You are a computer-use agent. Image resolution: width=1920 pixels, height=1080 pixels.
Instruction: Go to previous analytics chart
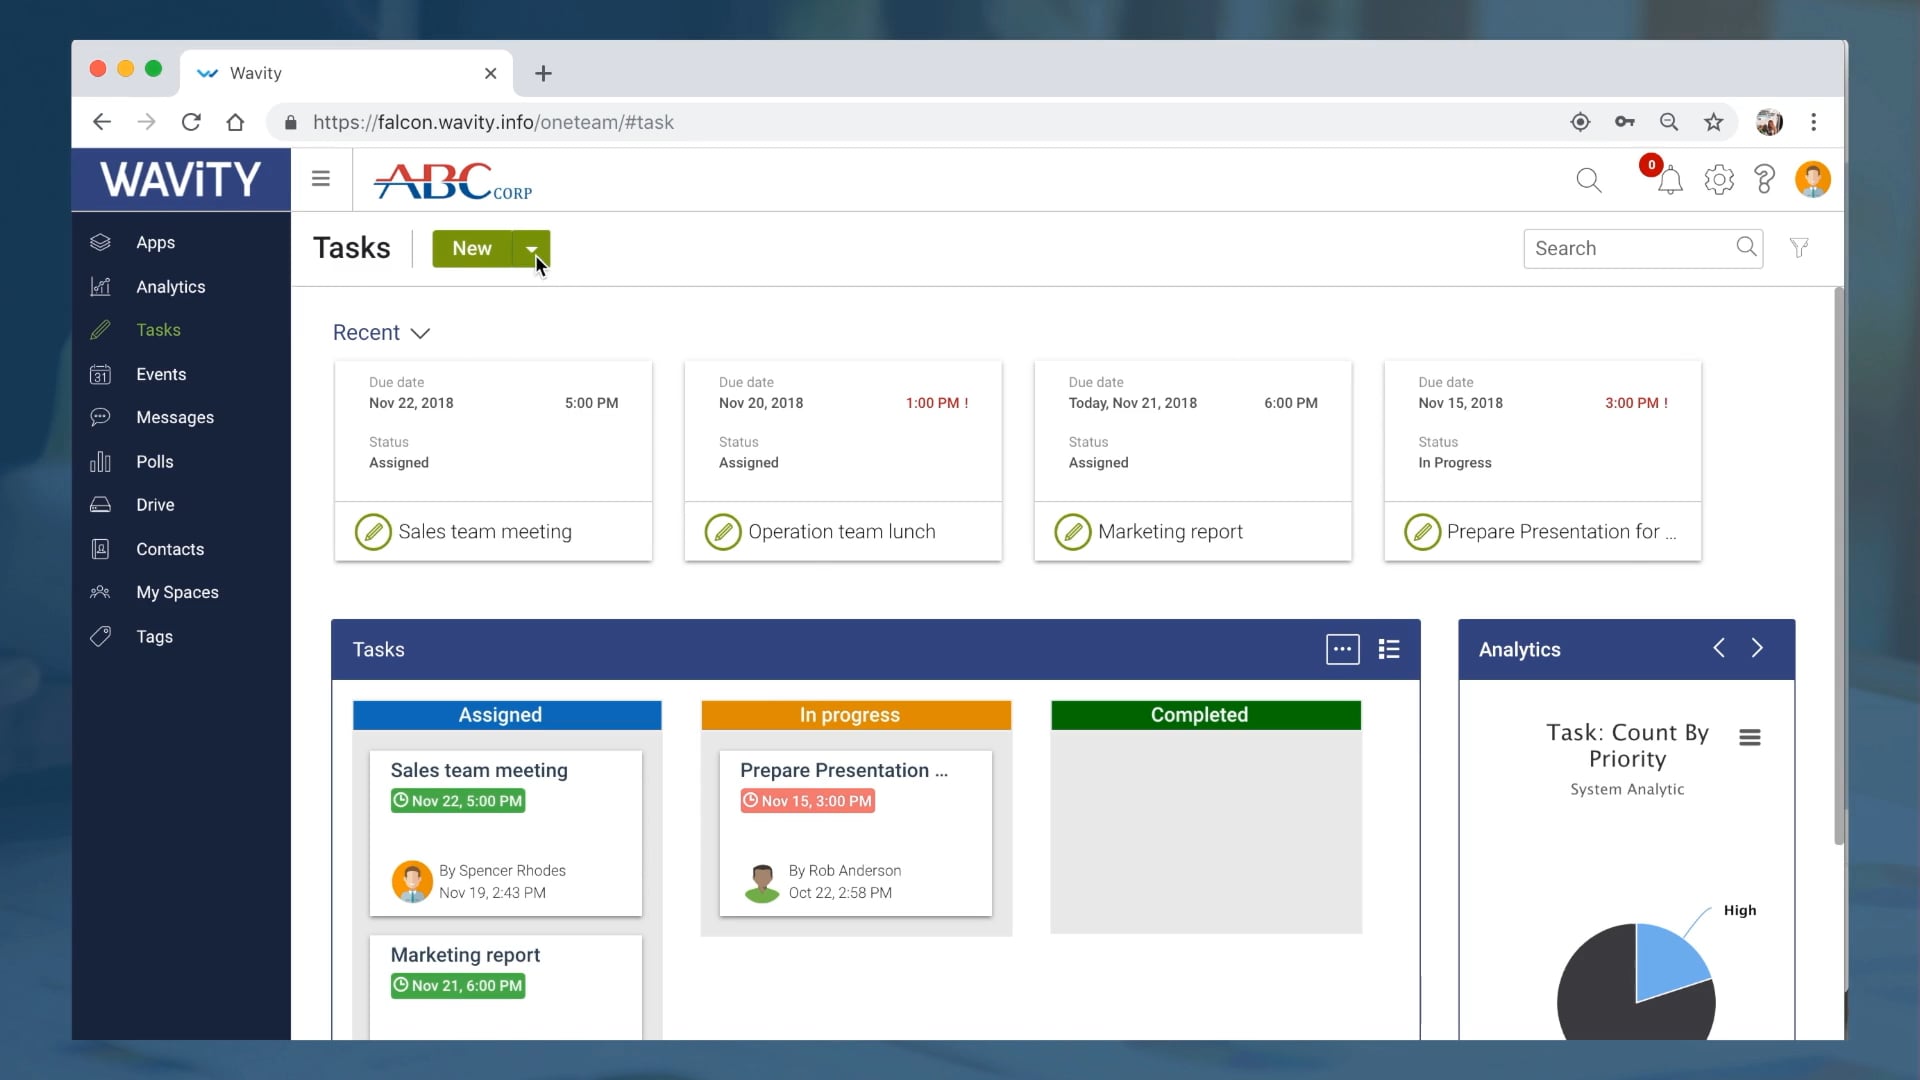[1719, 648]
